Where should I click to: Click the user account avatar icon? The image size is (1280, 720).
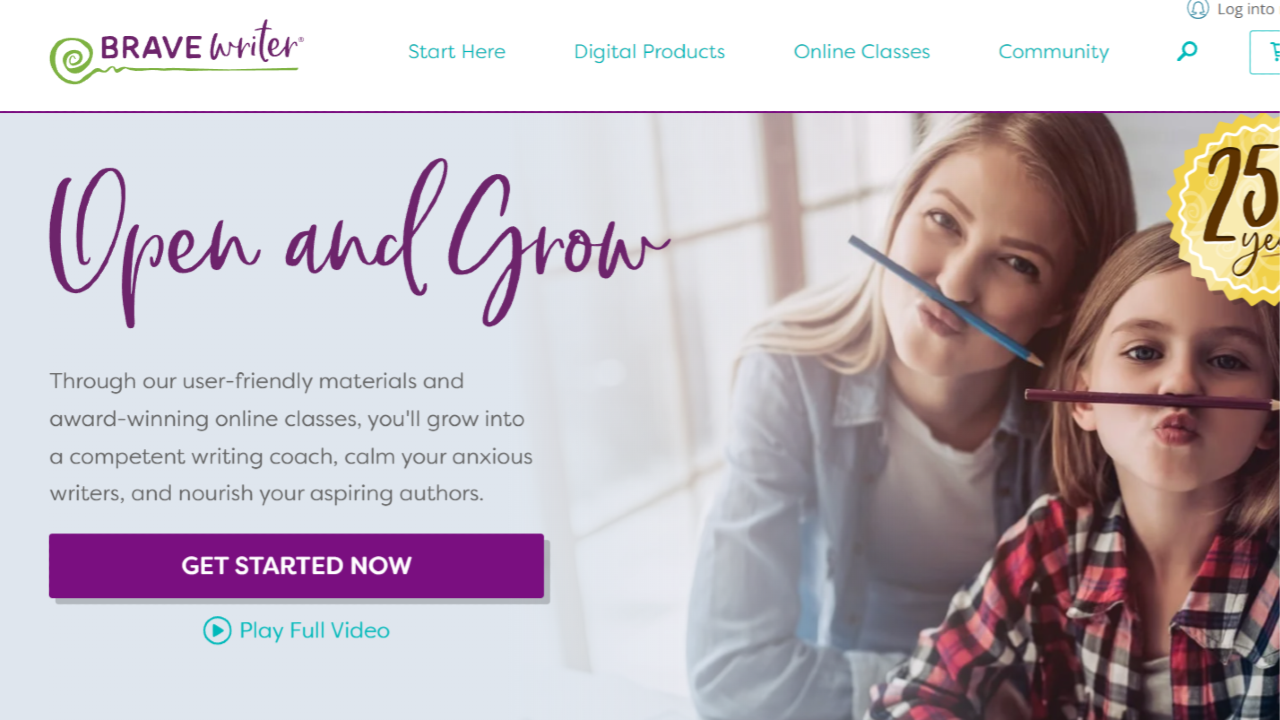click(x=1197, y=9)
